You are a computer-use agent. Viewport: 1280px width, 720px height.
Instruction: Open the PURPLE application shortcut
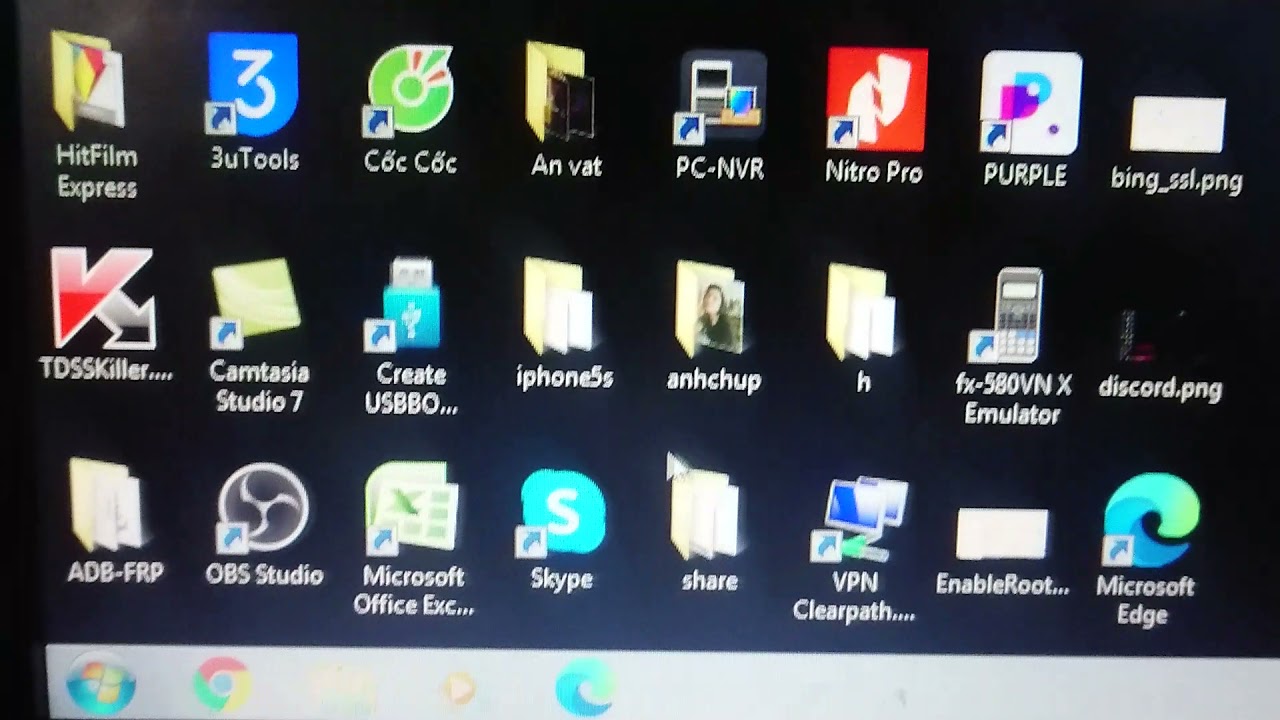click(1030, 102)
